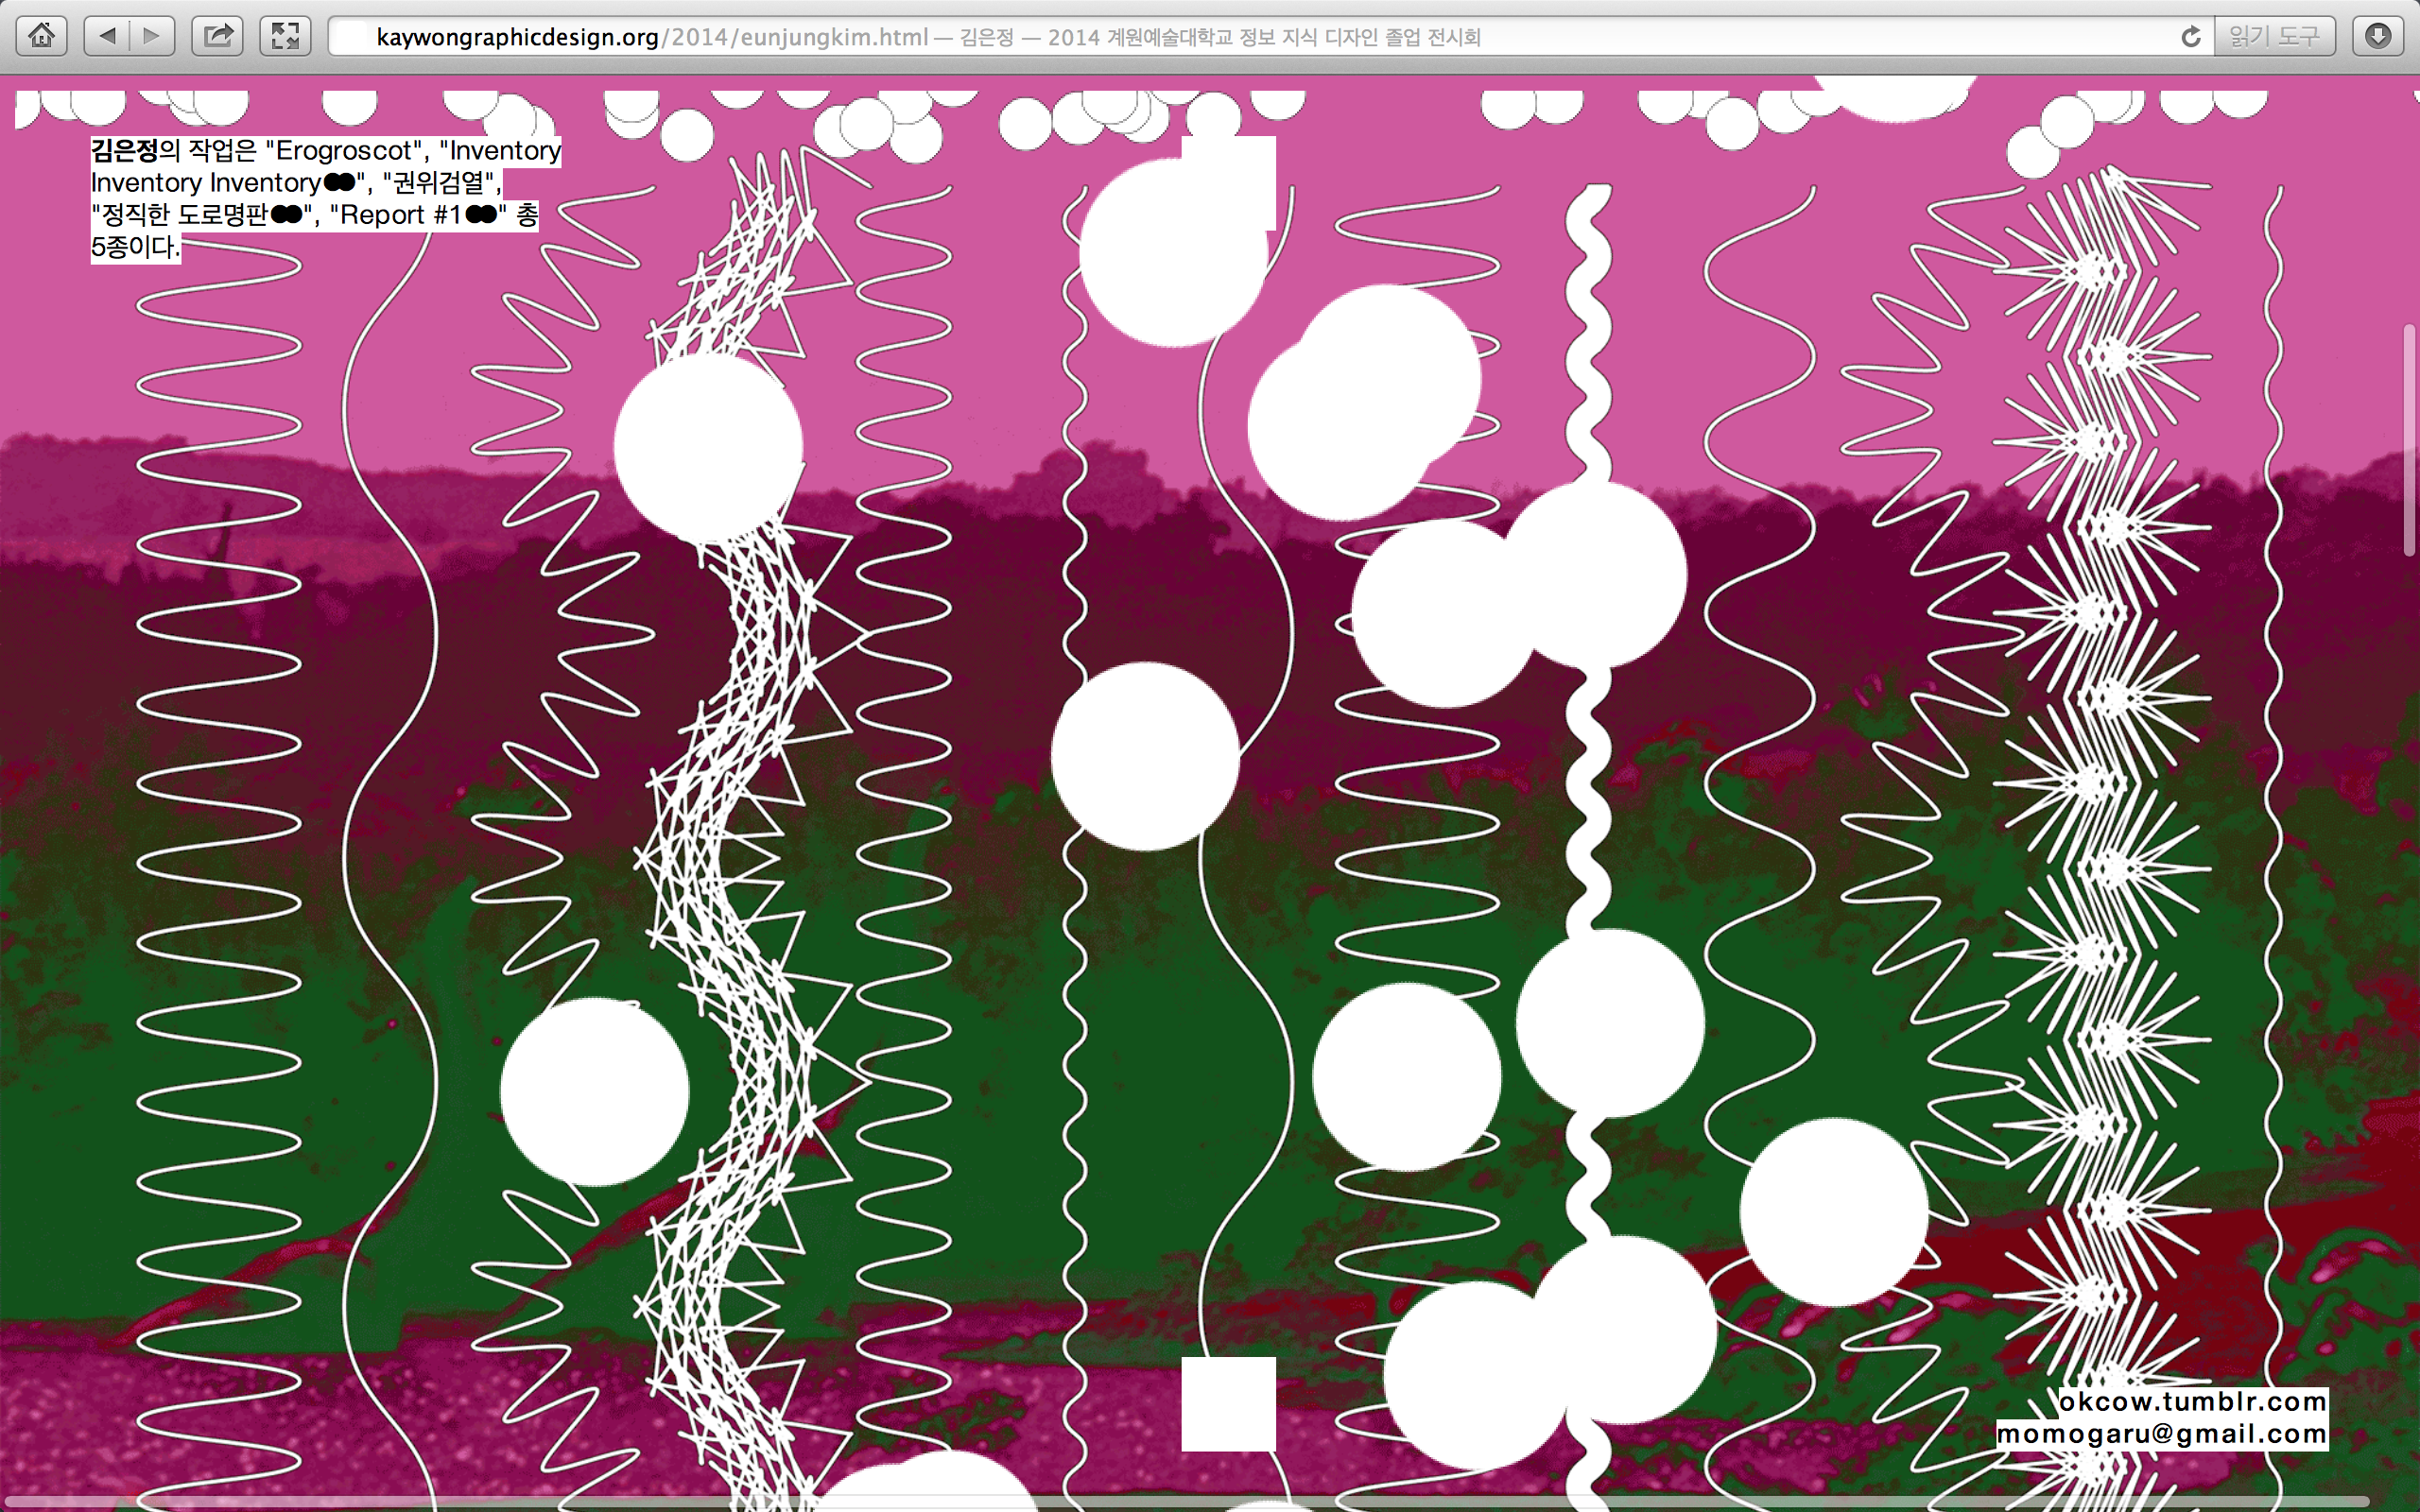Open the Share menu icon
Screen dimensions: 2420x1512
pyautogui.click(x=217, y=36)
